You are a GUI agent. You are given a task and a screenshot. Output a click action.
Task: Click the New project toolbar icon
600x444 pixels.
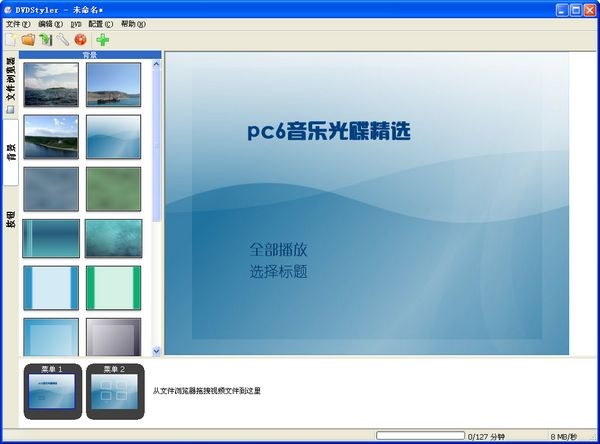(11, 40)
